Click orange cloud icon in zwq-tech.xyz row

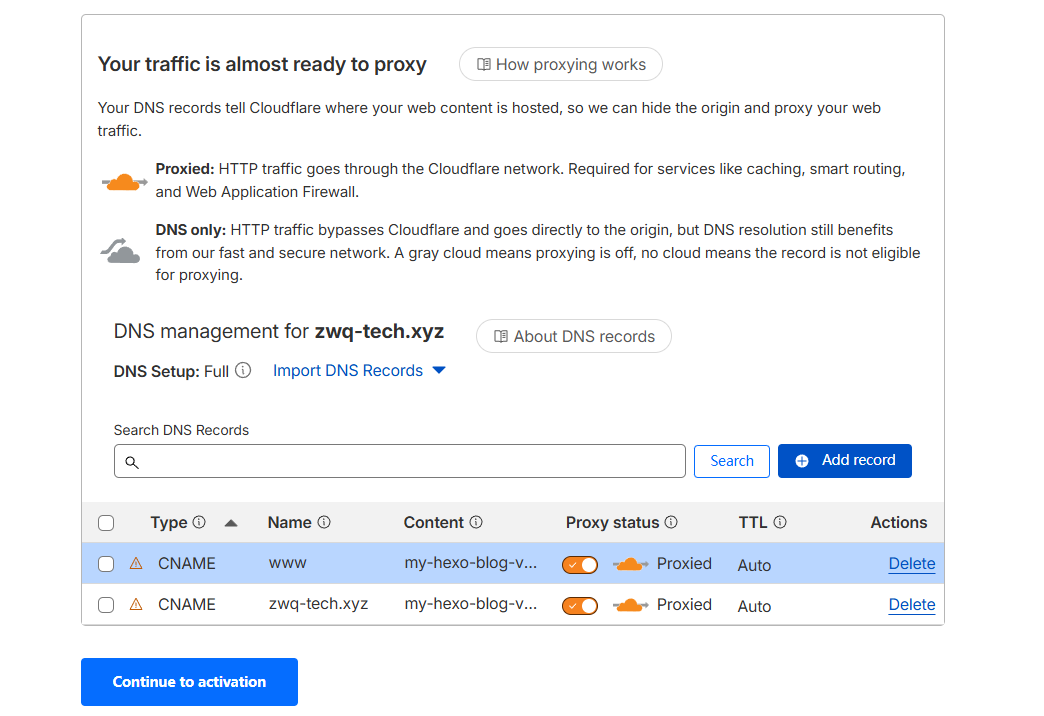(x=630, y=605)
